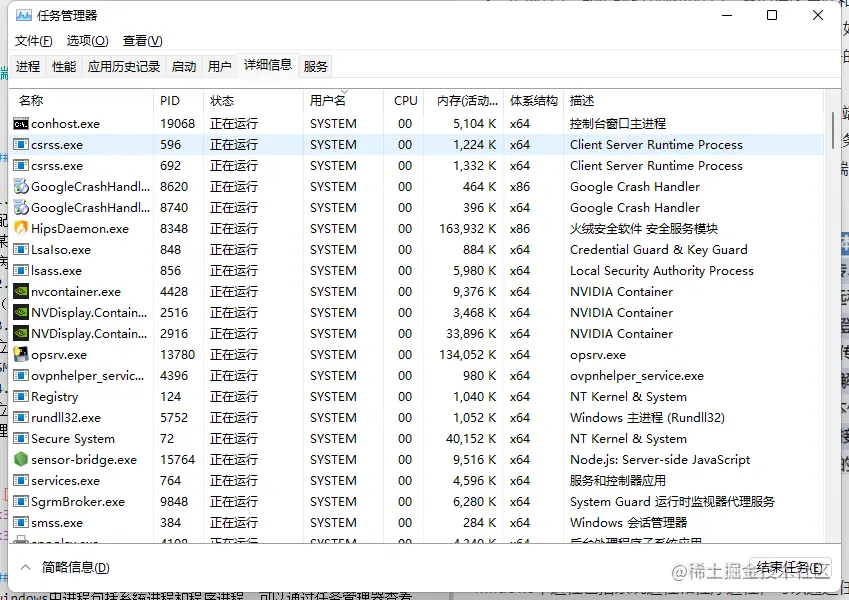Open the 查看(V) menu
Image resolution: width=849 pixels, height=600 pixels.
[x=142, y=41]
